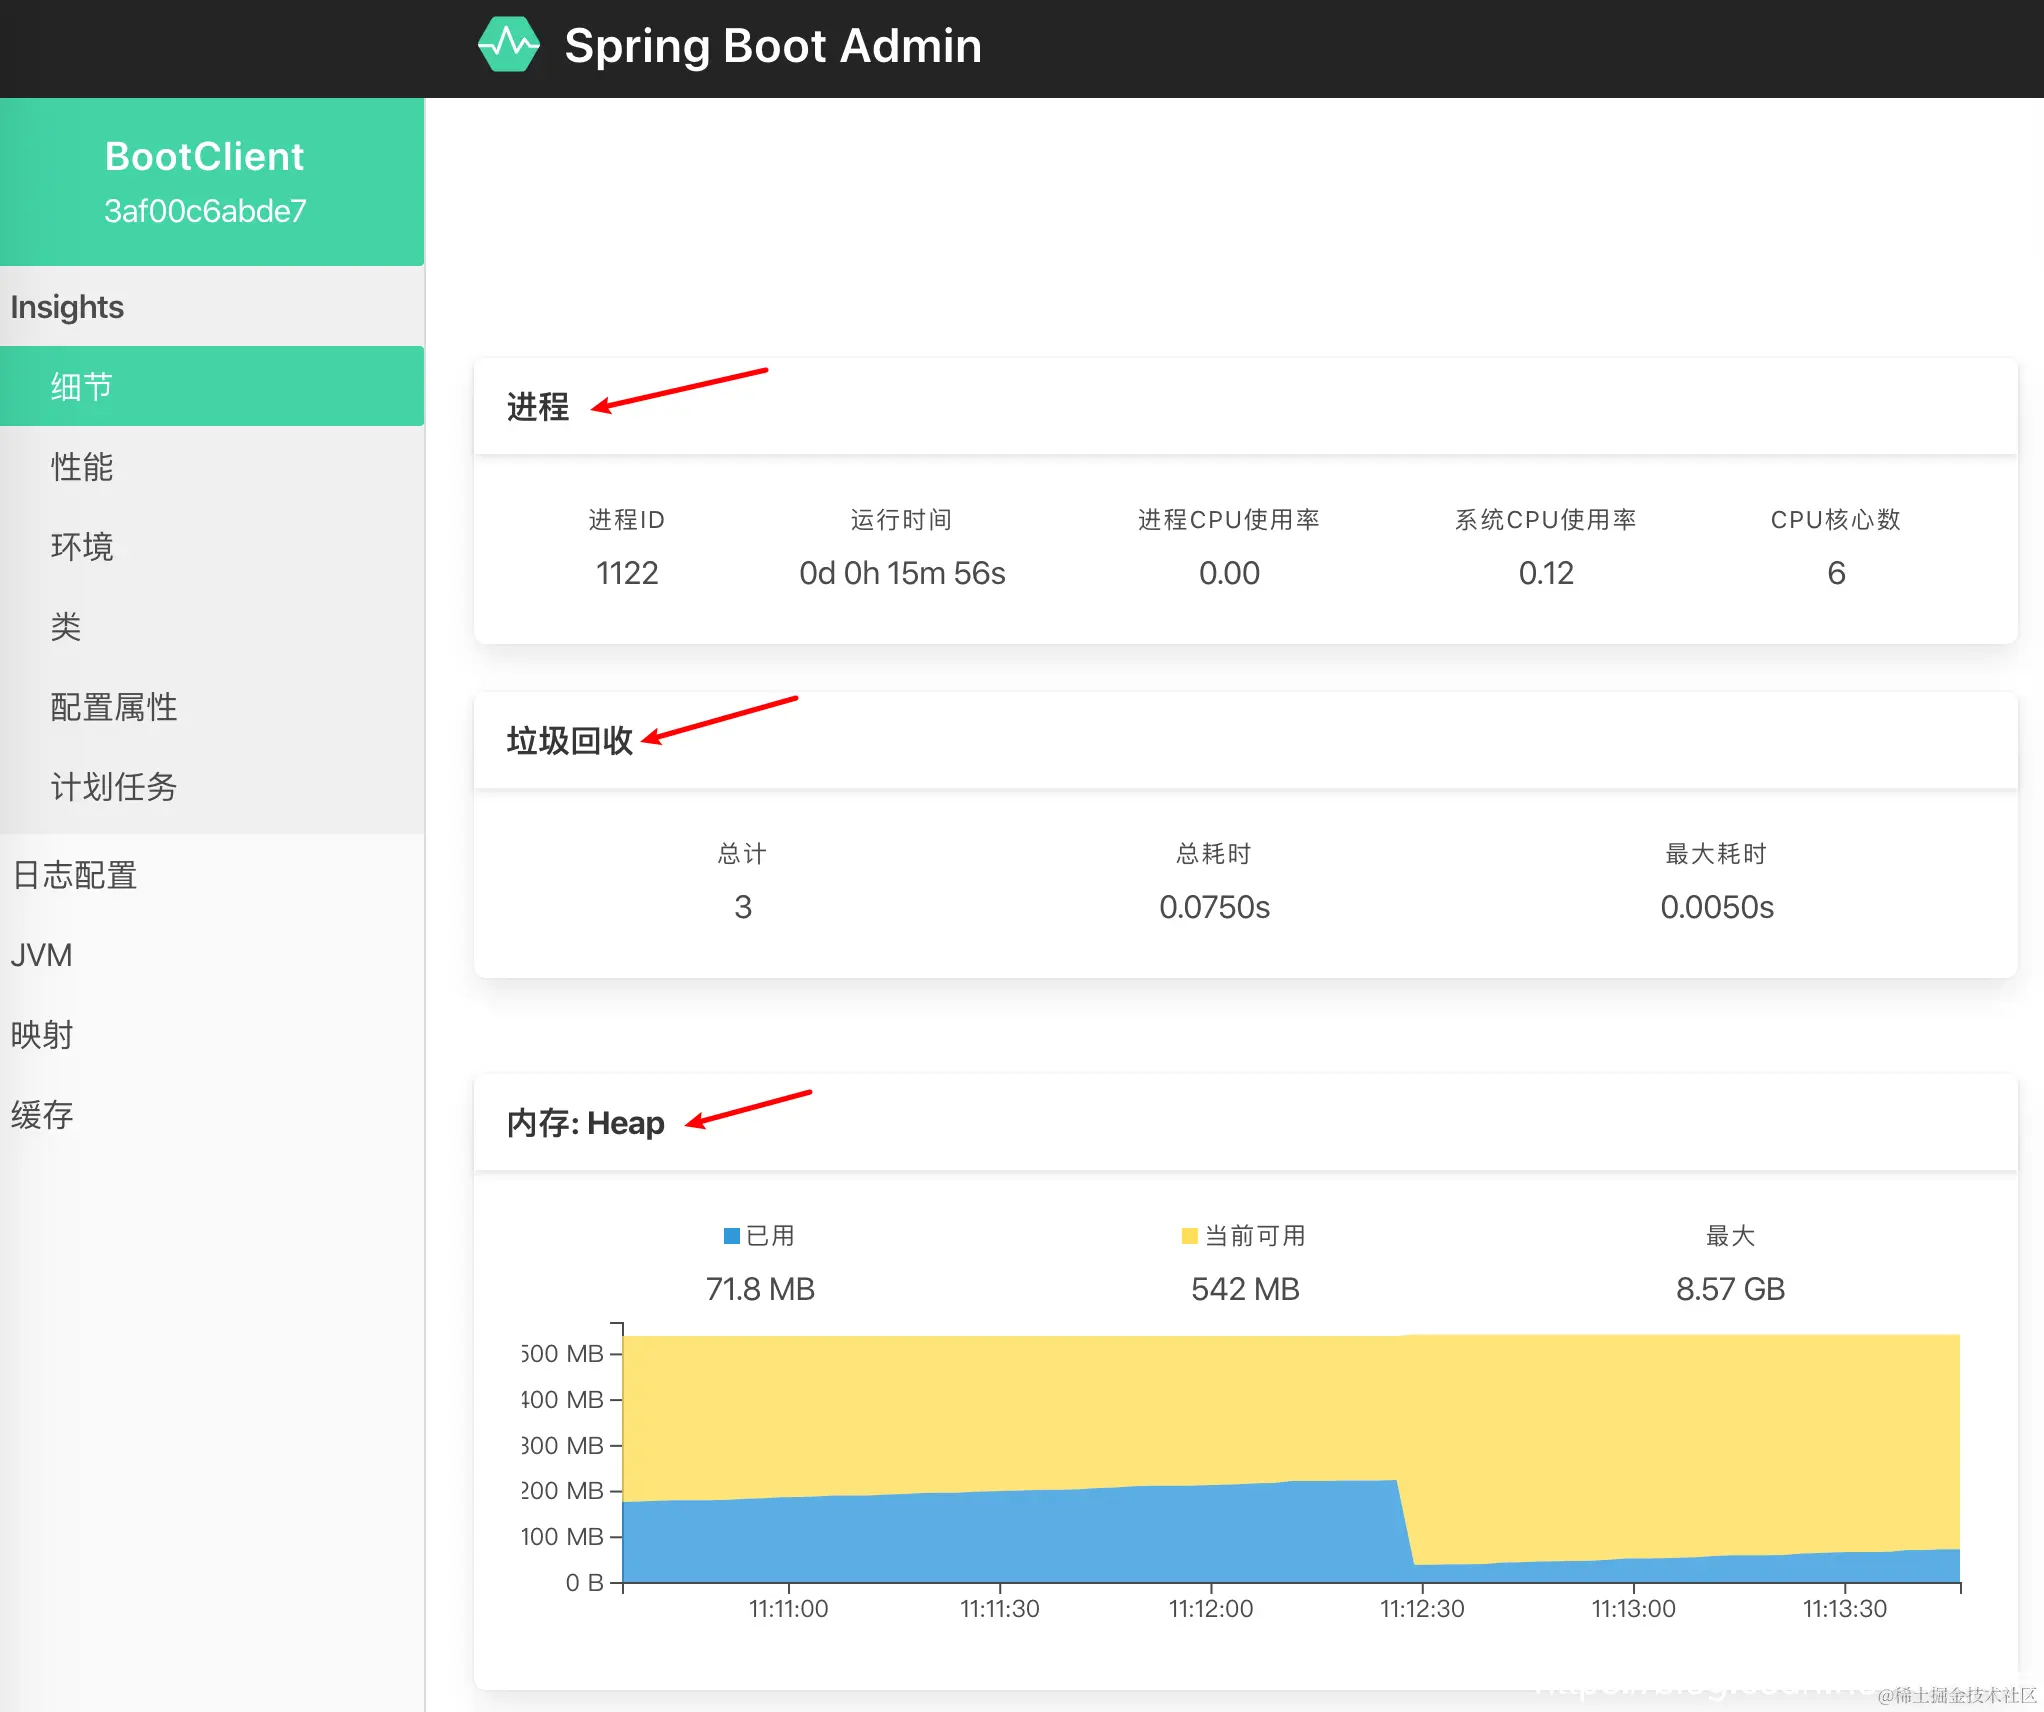This screenshot has height=1712, width=2044.
Task: Open the 缓存 section
Action: pos(212,1115)
